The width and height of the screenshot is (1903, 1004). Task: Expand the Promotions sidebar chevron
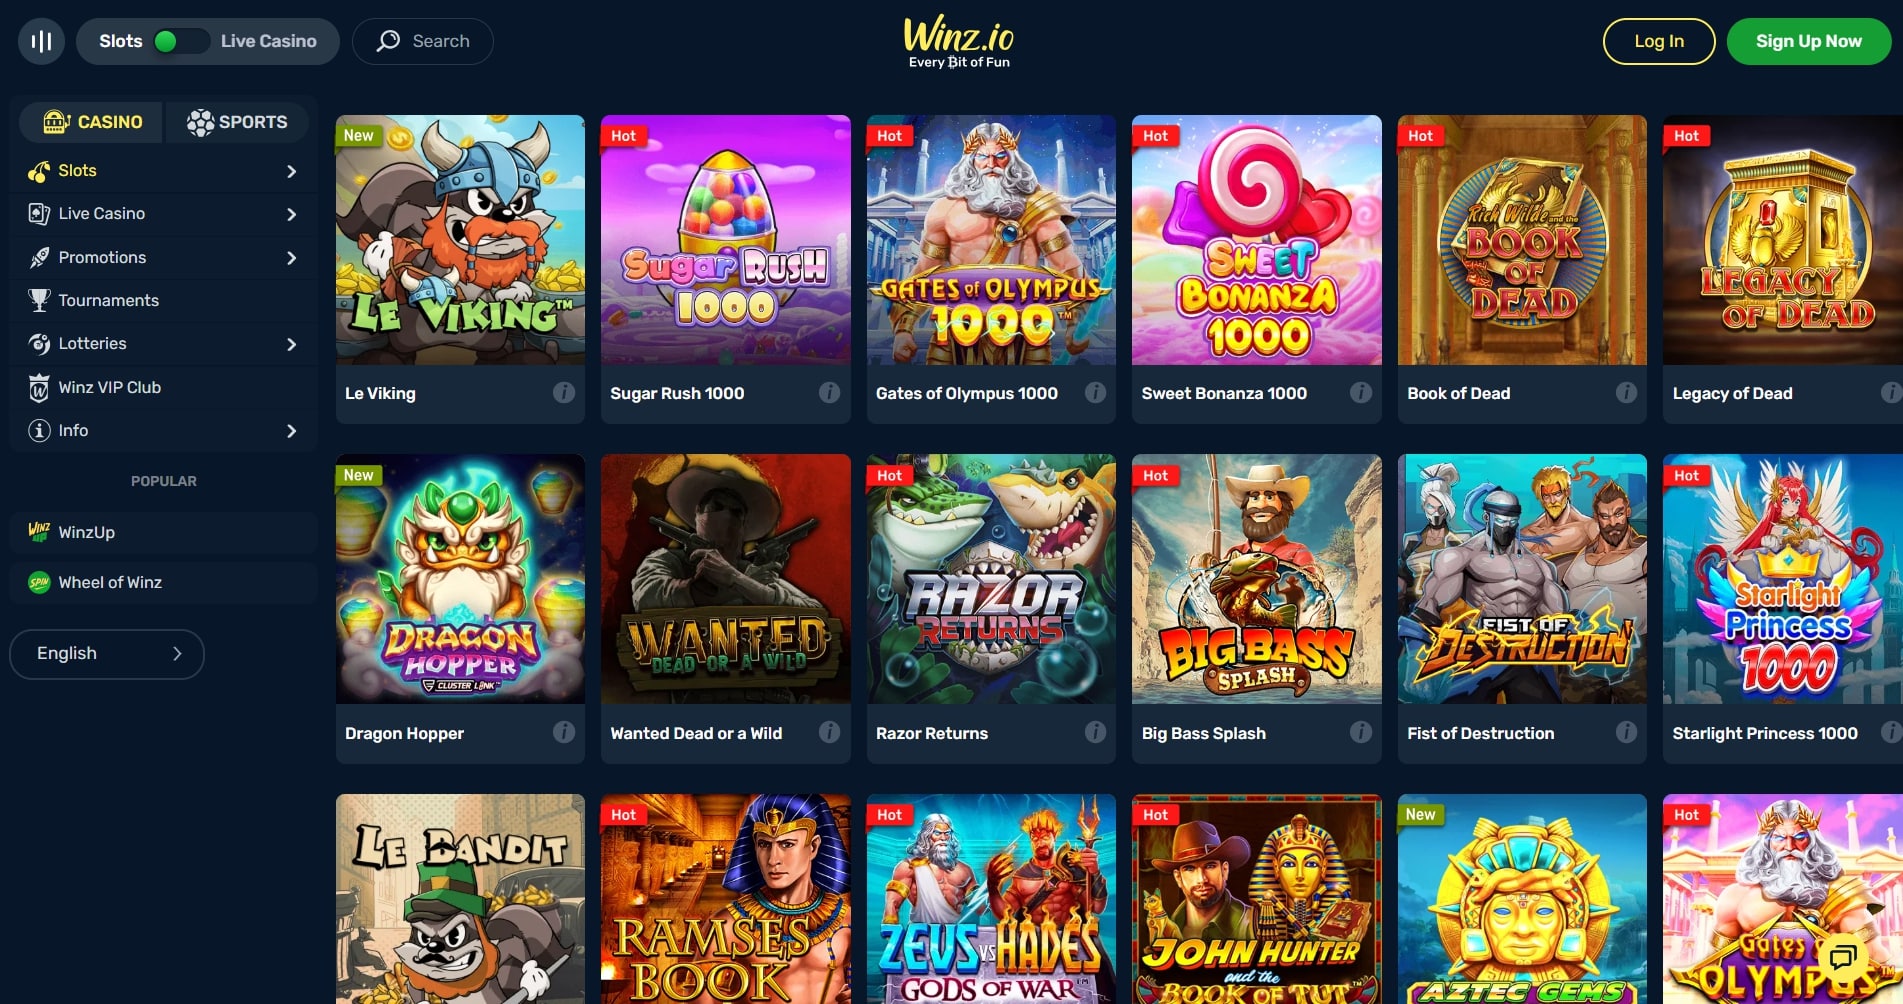(291, 258)
